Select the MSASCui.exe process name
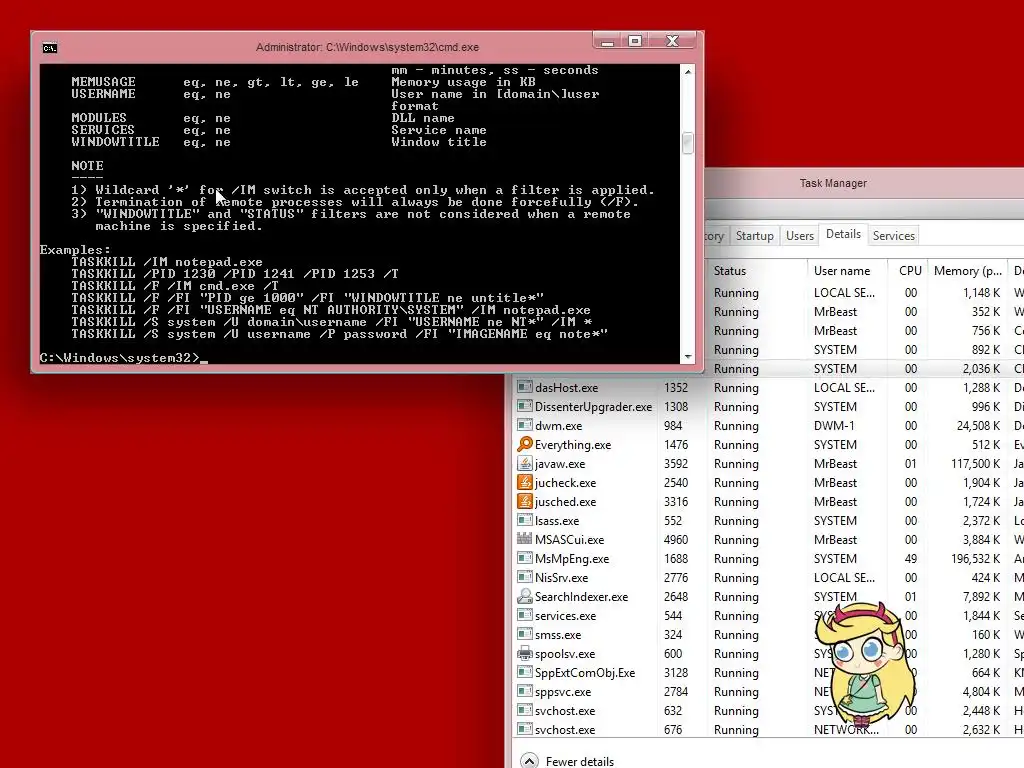 tap(569, 539)
